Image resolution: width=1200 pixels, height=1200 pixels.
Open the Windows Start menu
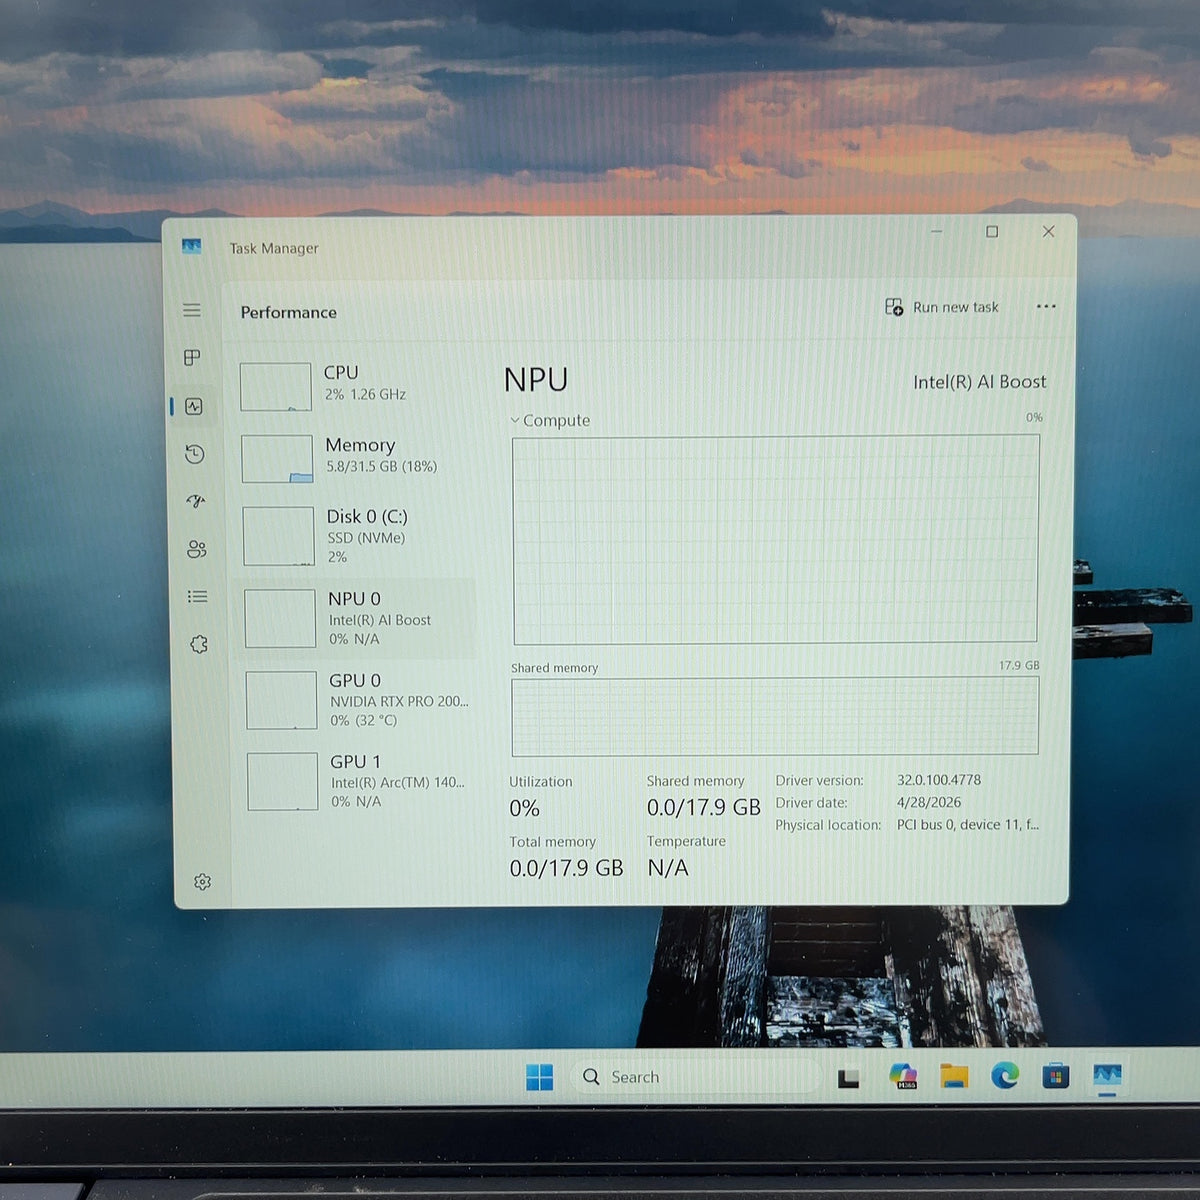539,1077
